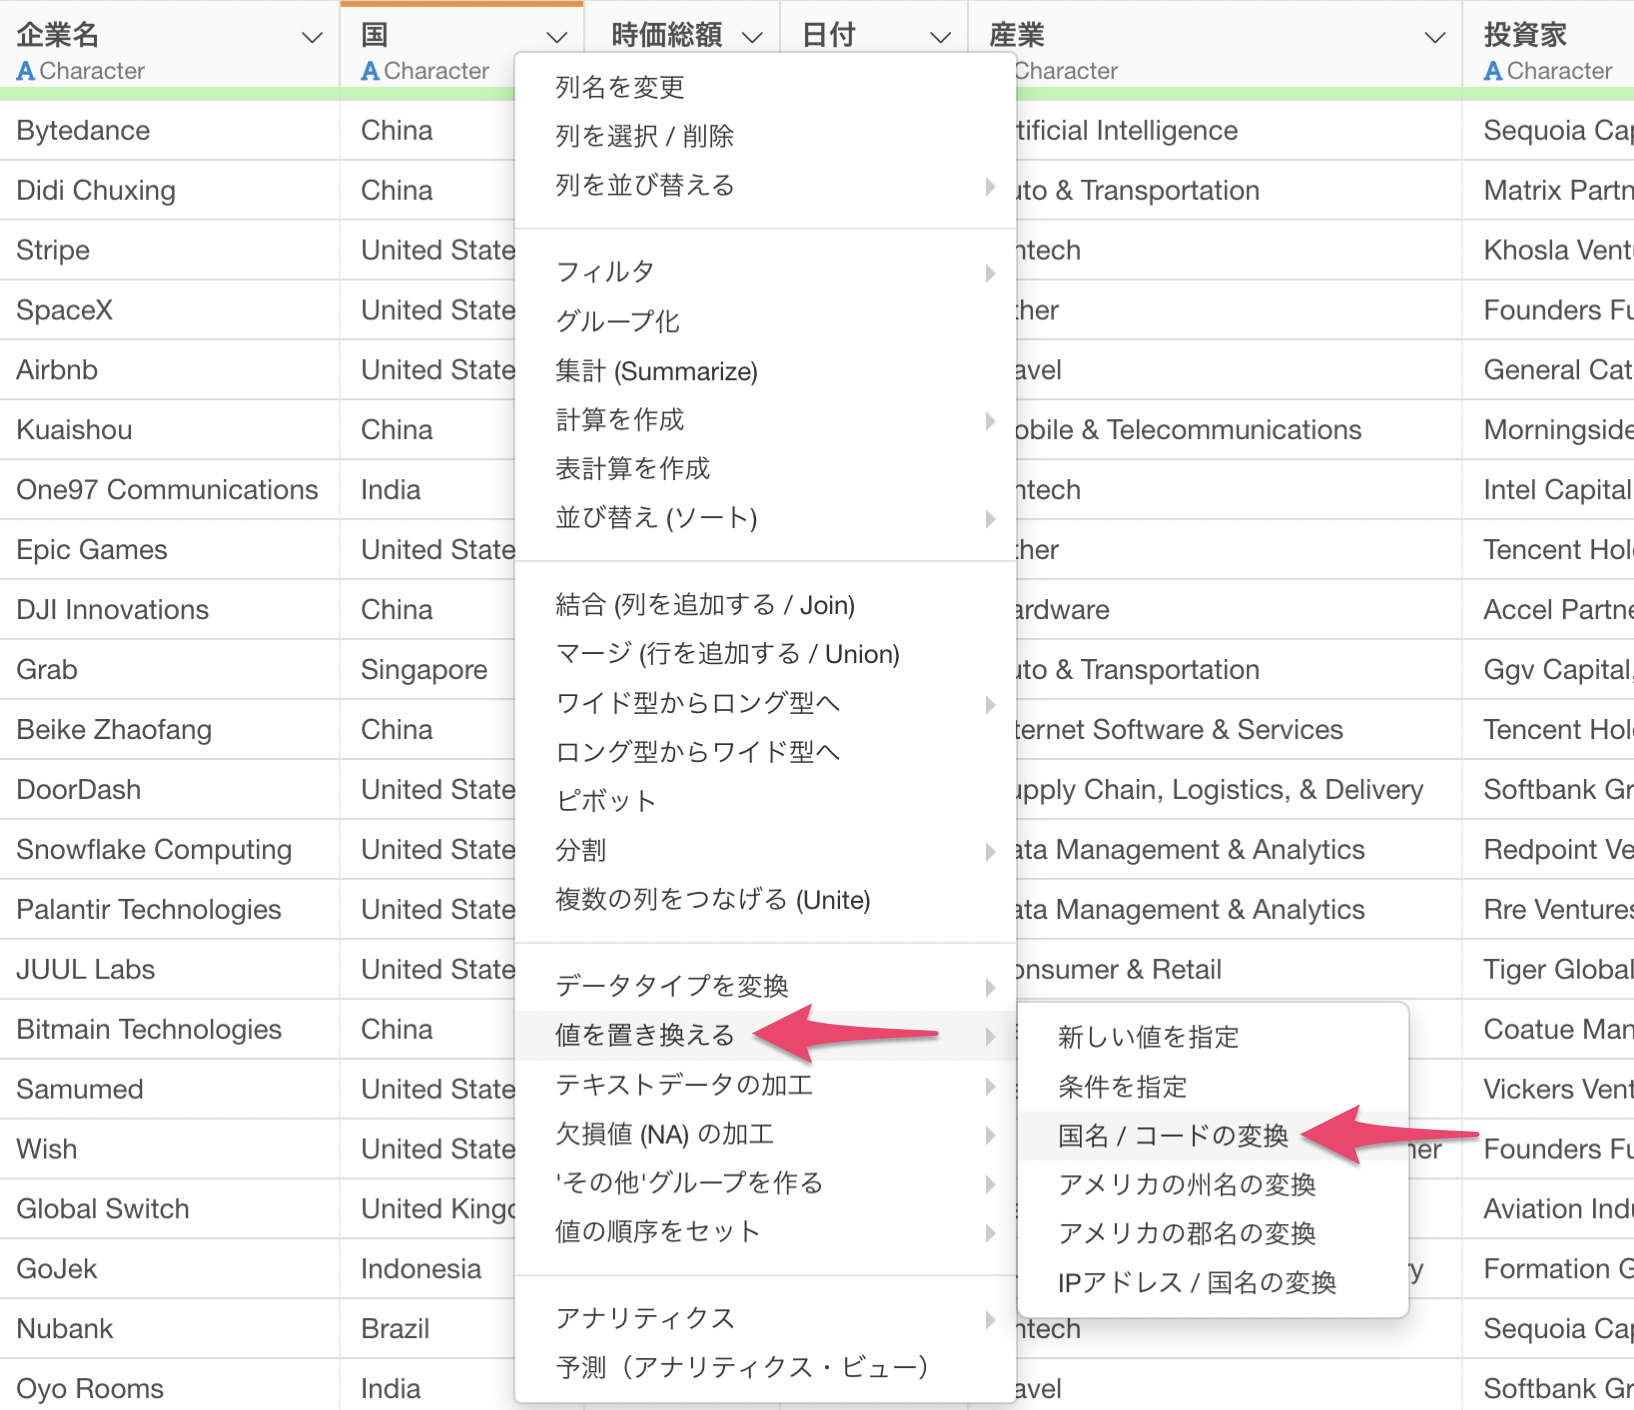Select アメリカの郡名の変換 submenu item
Image resolution: width=1634 pixels, height=1410 pixels.
tap(1213, 1234)
